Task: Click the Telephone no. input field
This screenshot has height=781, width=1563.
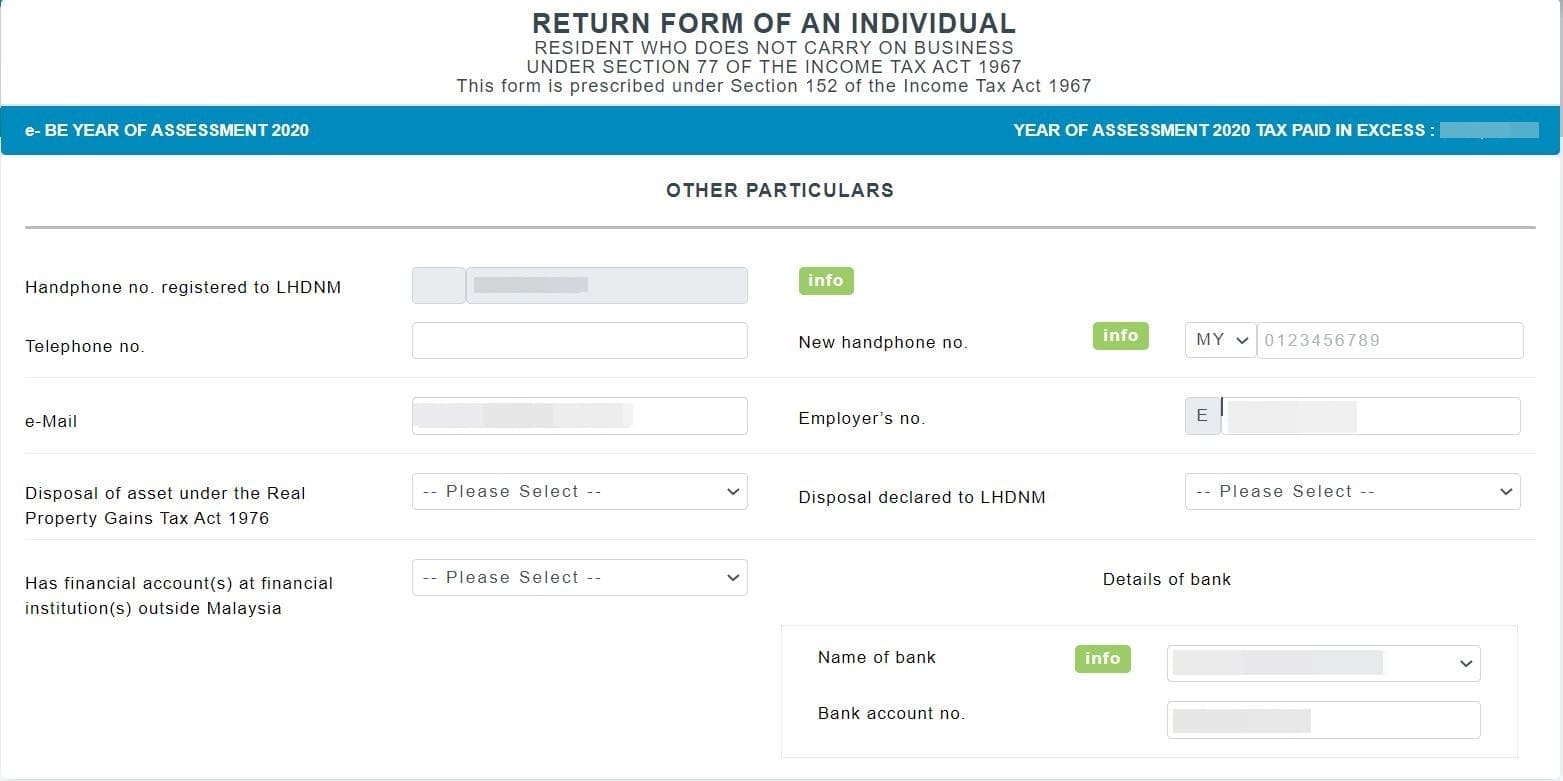Action: point(579,341)
